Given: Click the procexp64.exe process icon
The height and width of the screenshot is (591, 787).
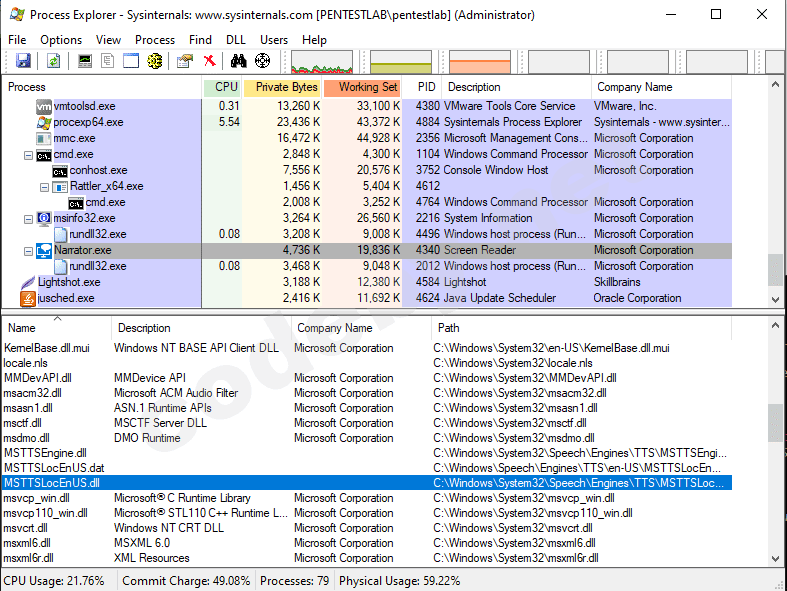Looking at the screenshot, I should click(44, 123).
